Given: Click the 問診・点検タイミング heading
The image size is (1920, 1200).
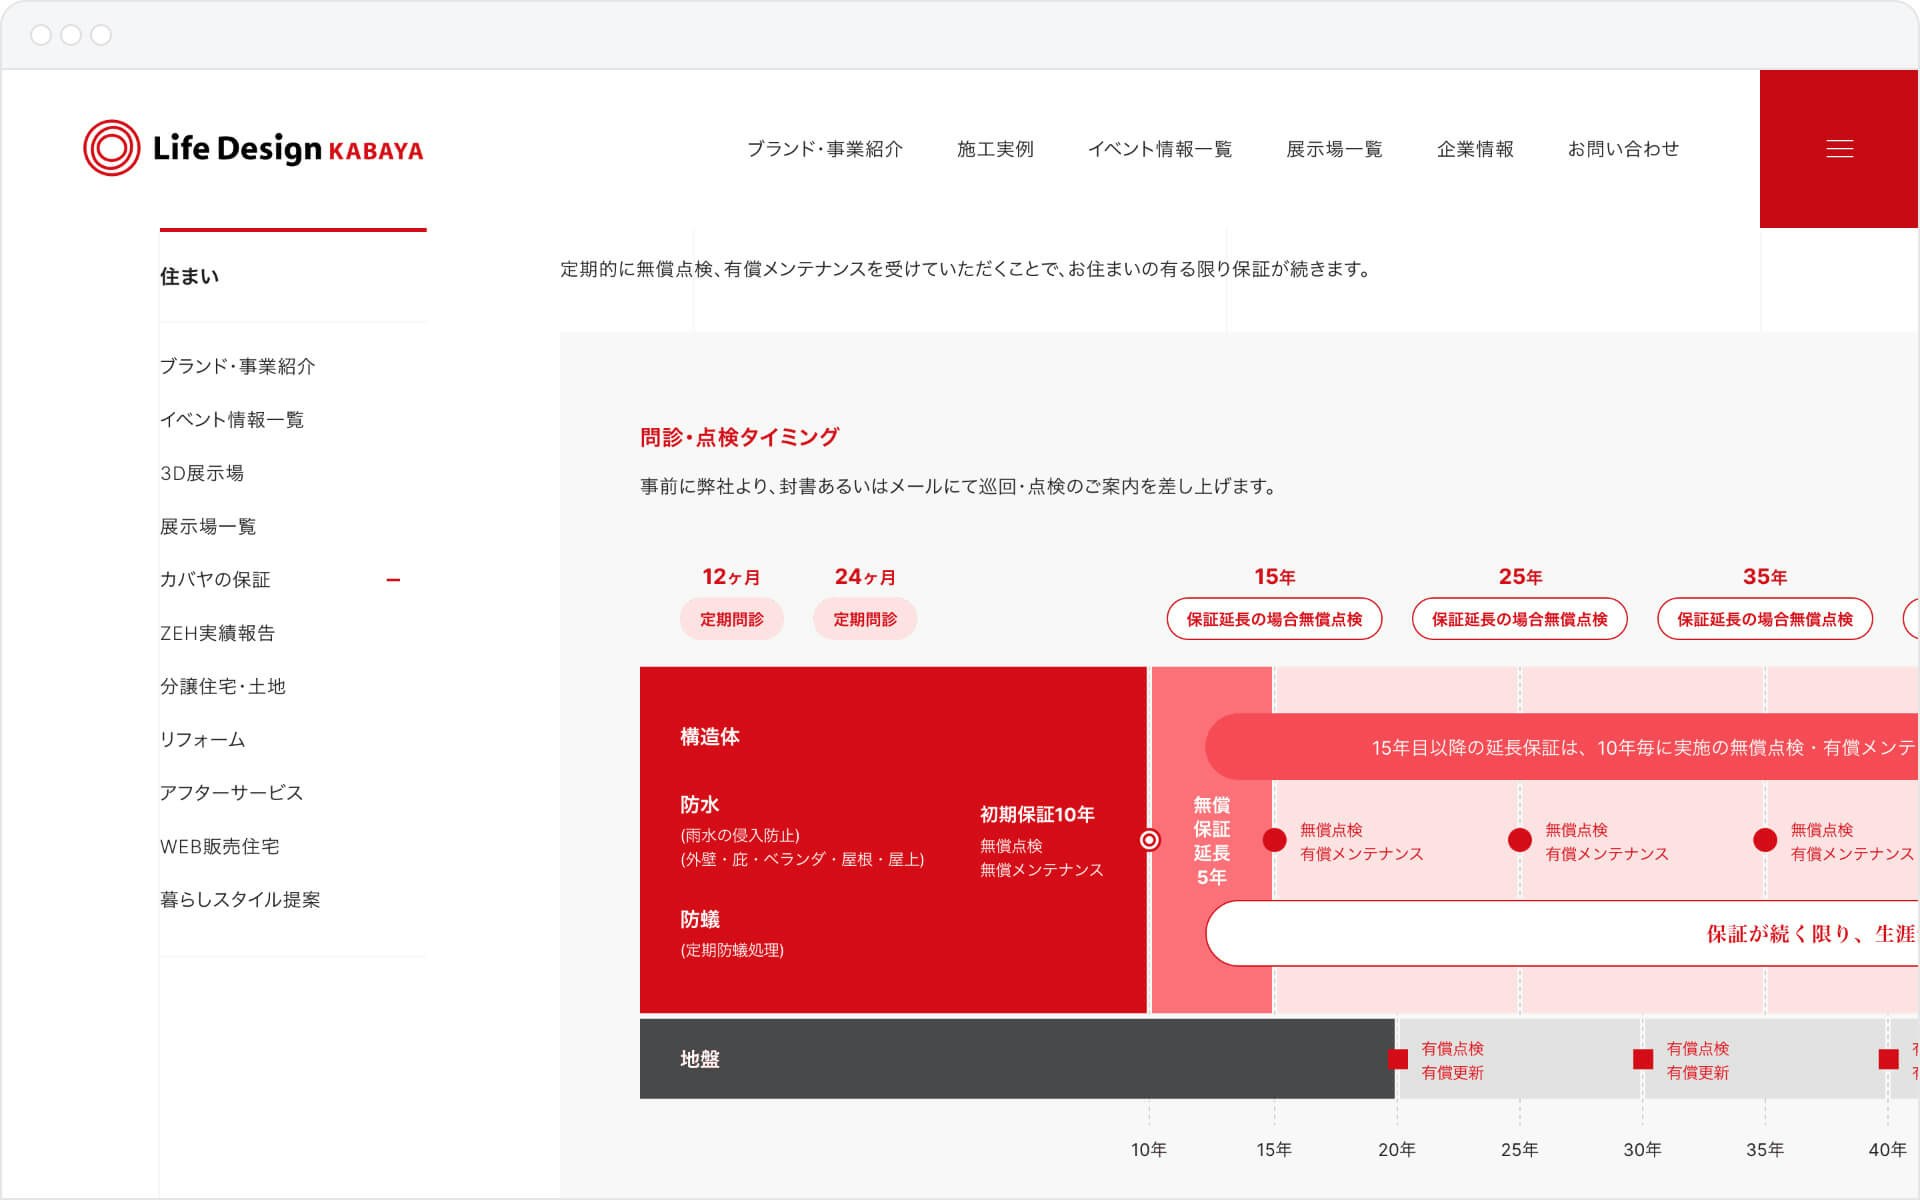Looking at the screenshot, I should tap(739, 437).
